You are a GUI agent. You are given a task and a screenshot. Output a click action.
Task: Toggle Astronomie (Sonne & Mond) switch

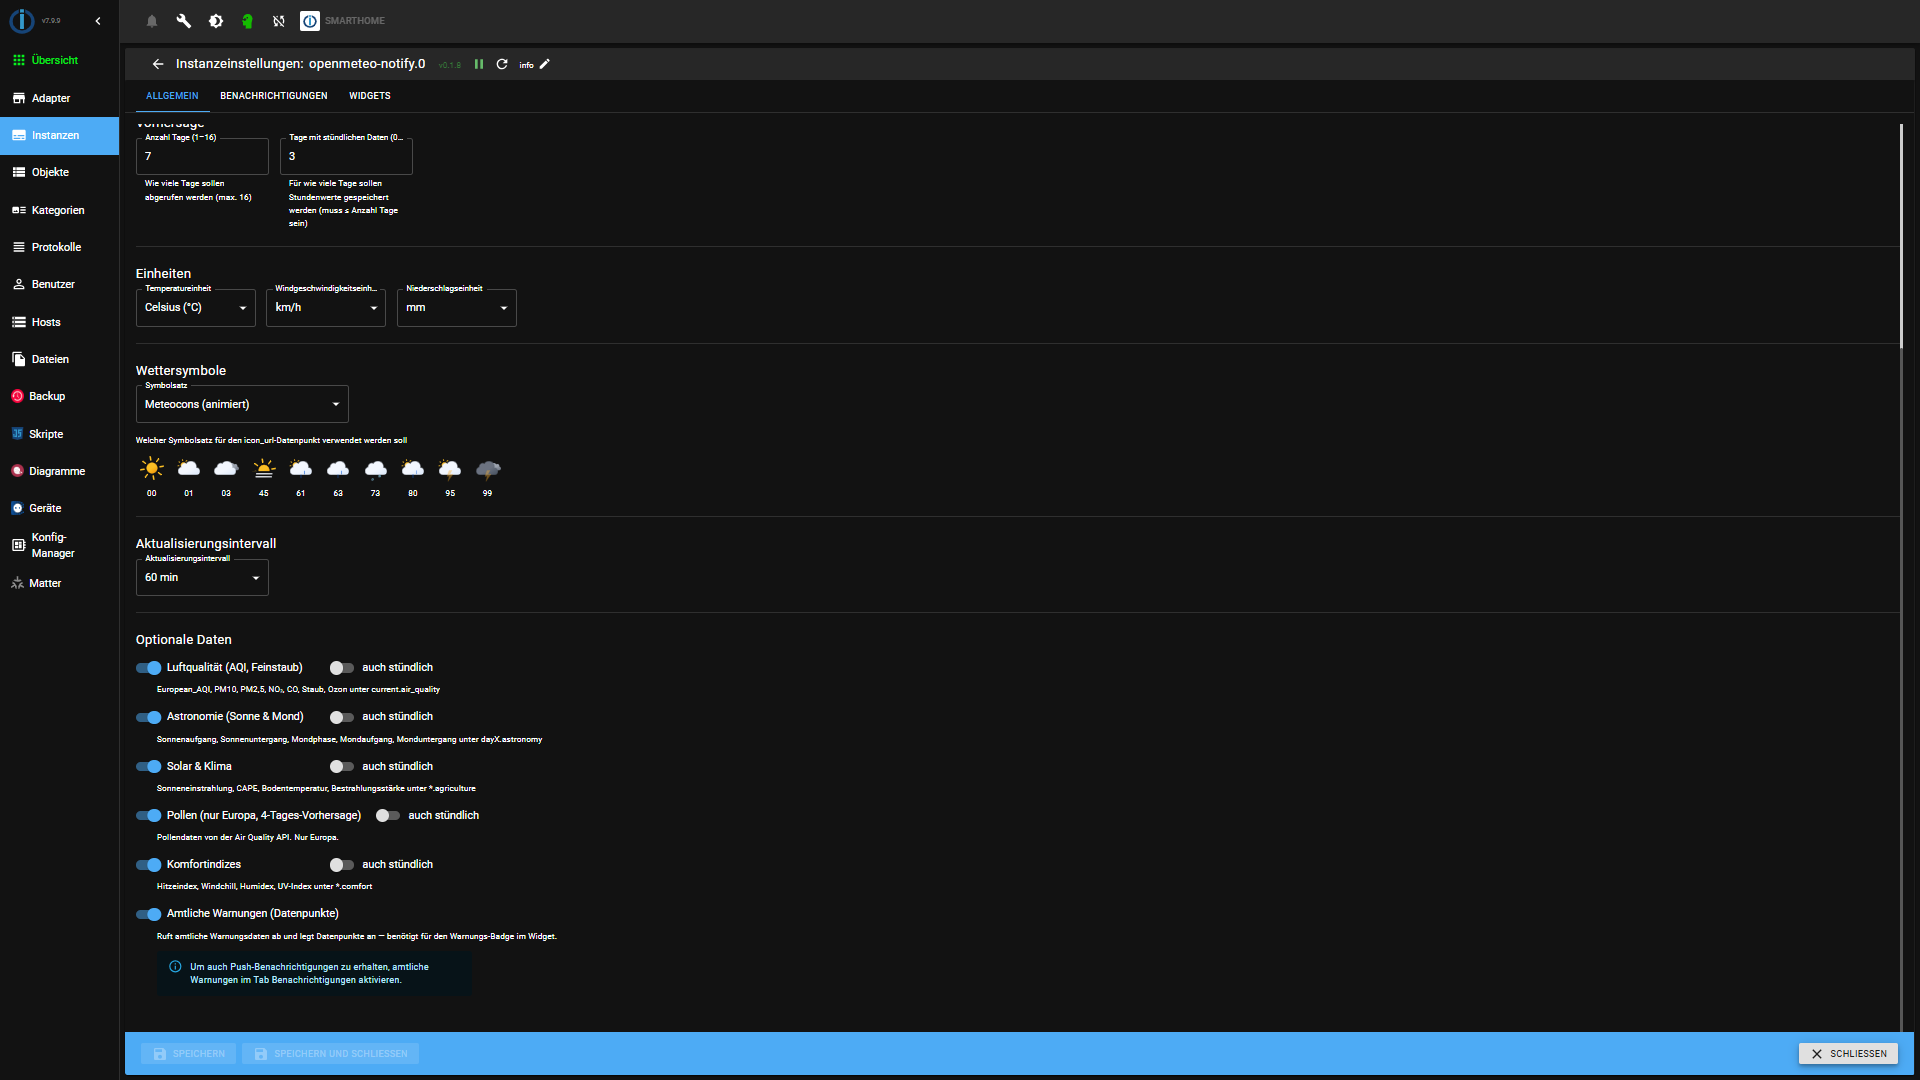(149, 717)
